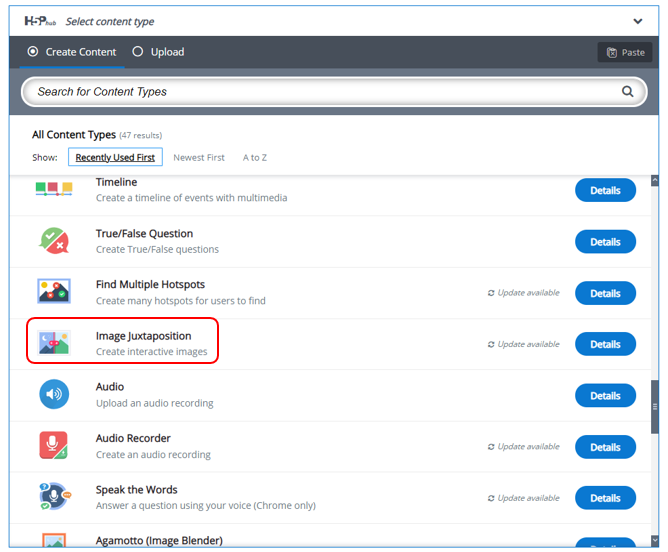Click the All Content Types heading
This screenshot has width=668, height=552.
click(74, 135)
